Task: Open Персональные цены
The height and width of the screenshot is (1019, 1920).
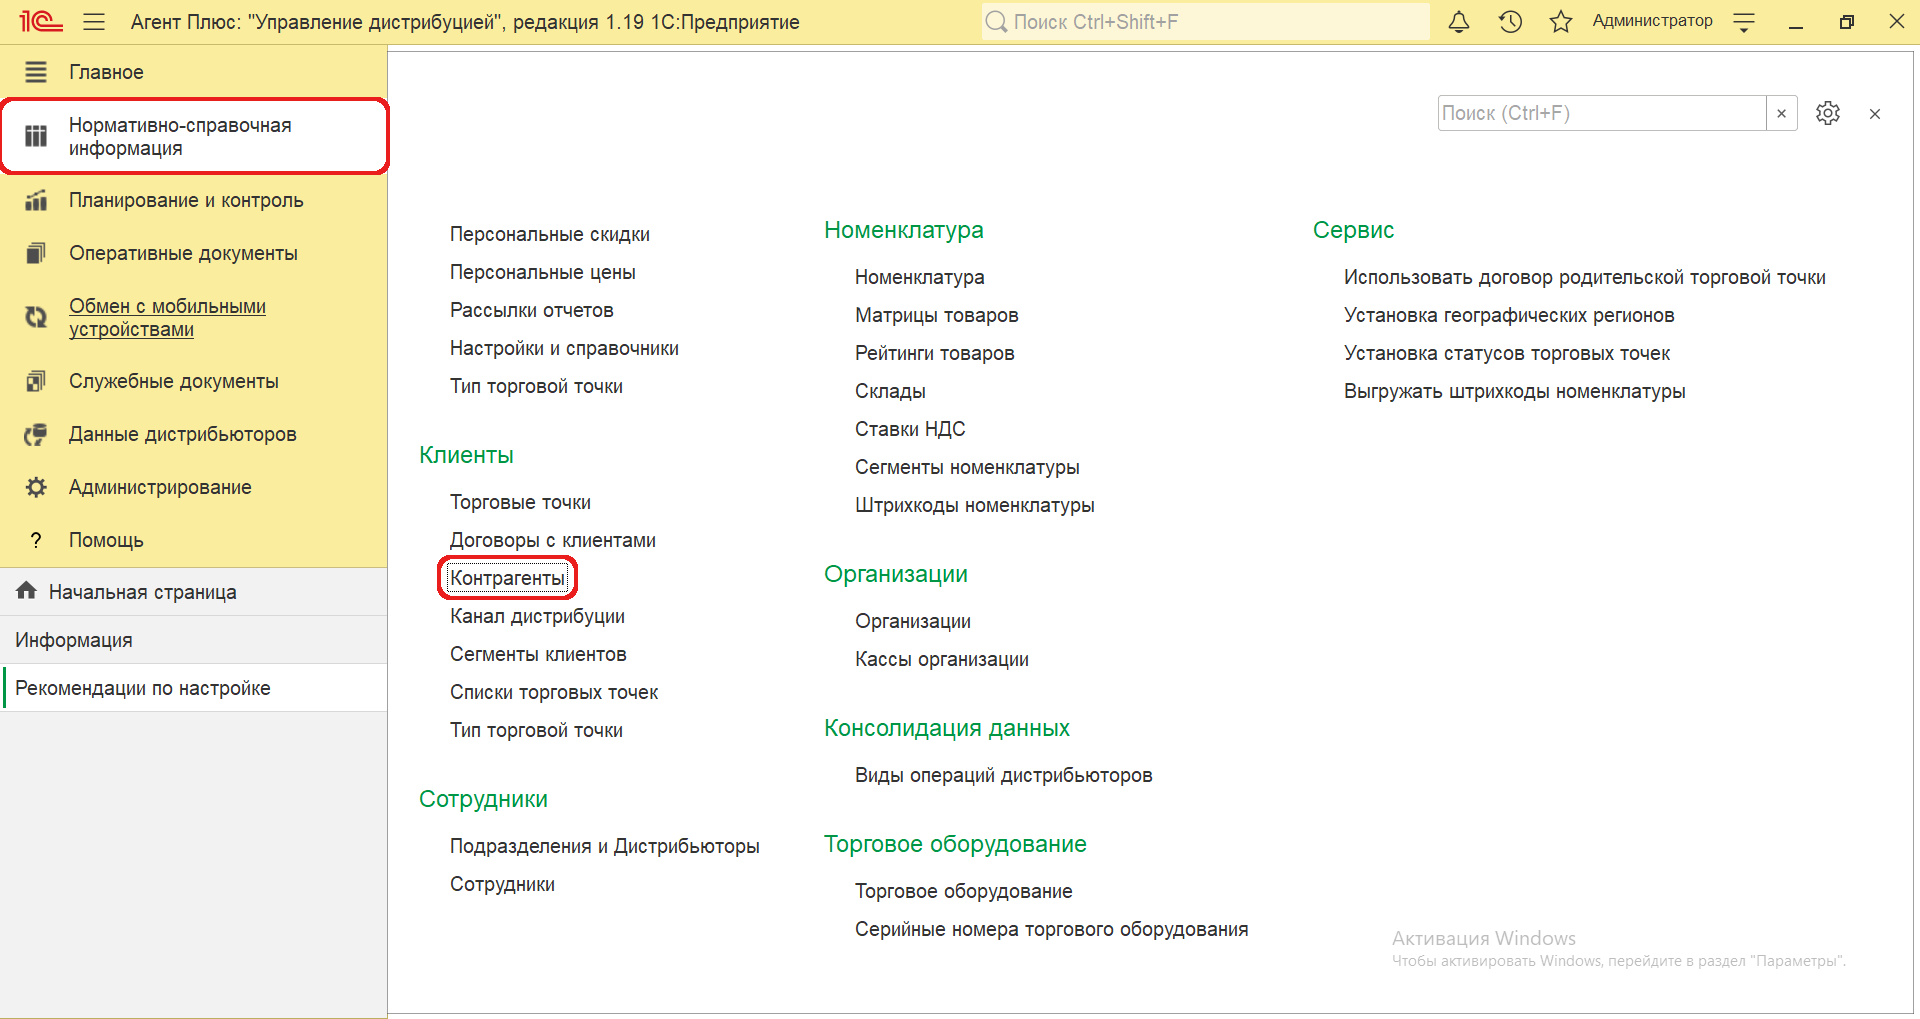Action: tap(543, 272)
